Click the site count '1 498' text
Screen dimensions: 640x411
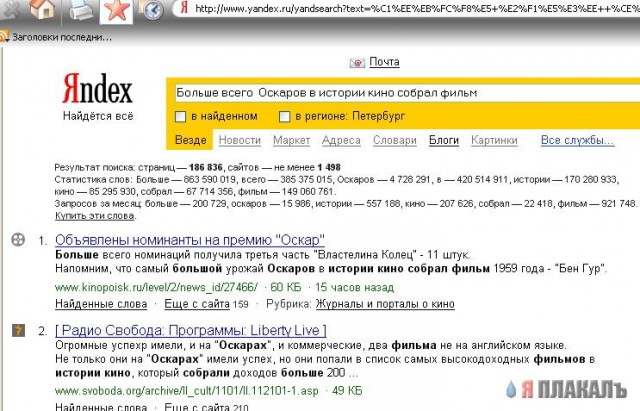click(x=329, y=167)
